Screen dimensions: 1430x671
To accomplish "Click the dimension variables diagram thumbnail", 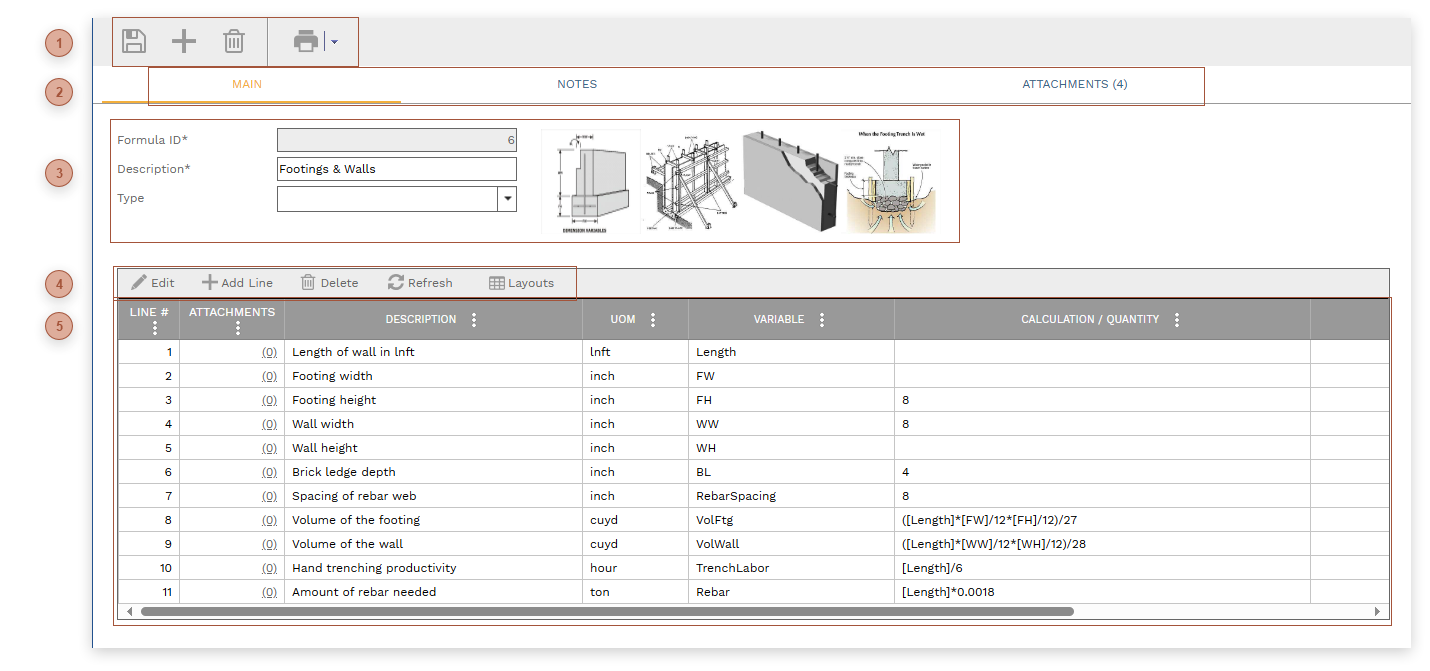I will (590, 181).
